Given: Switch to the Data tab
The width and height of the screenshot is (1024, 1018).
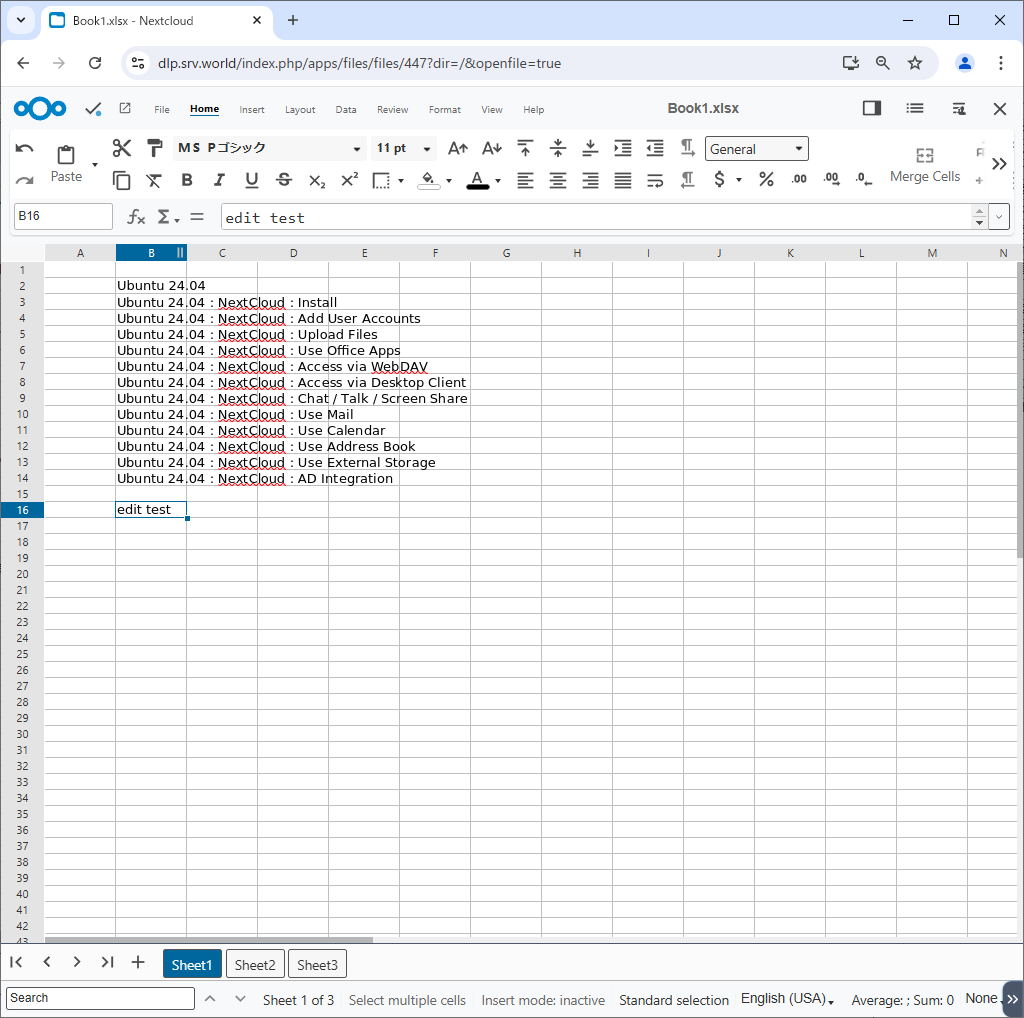Looking at the screenshot, I should pyautogui.click(x=346, y=110).
